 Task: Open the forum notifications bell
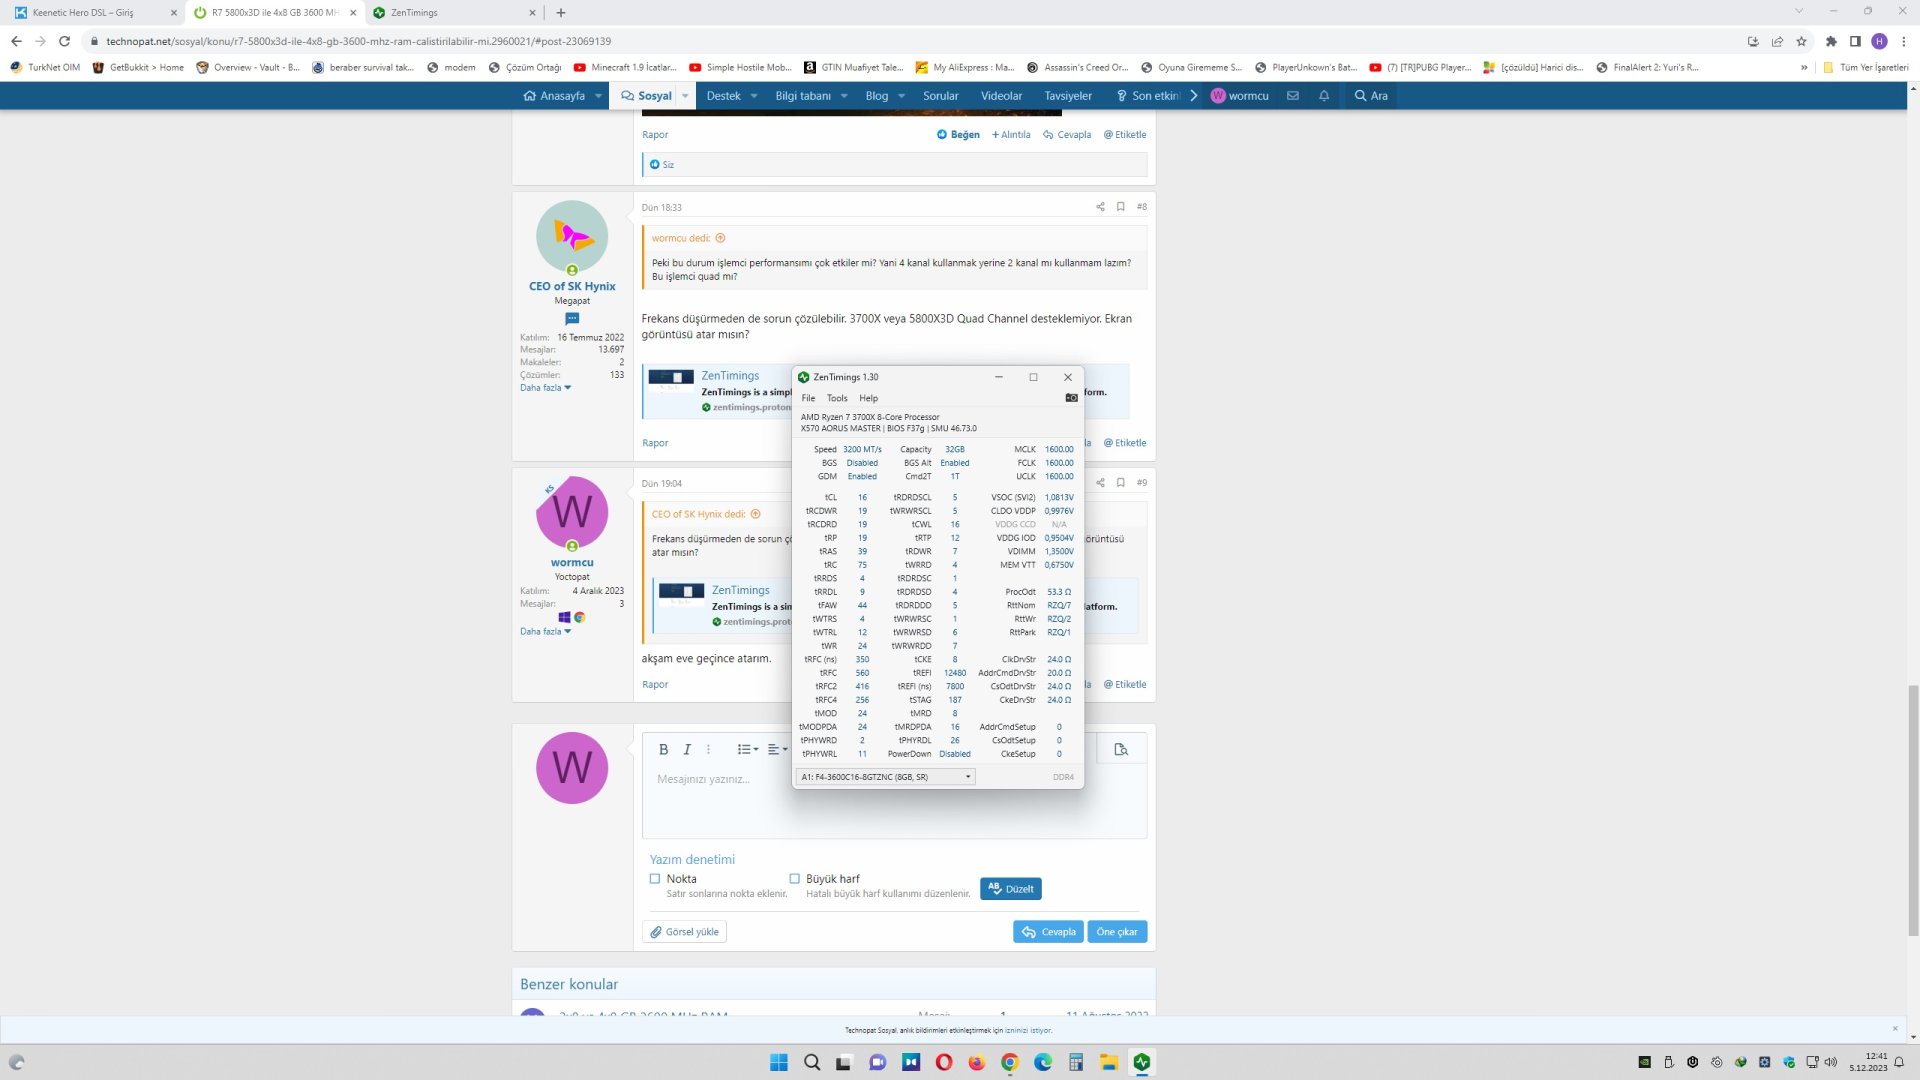pos(1324,96)
